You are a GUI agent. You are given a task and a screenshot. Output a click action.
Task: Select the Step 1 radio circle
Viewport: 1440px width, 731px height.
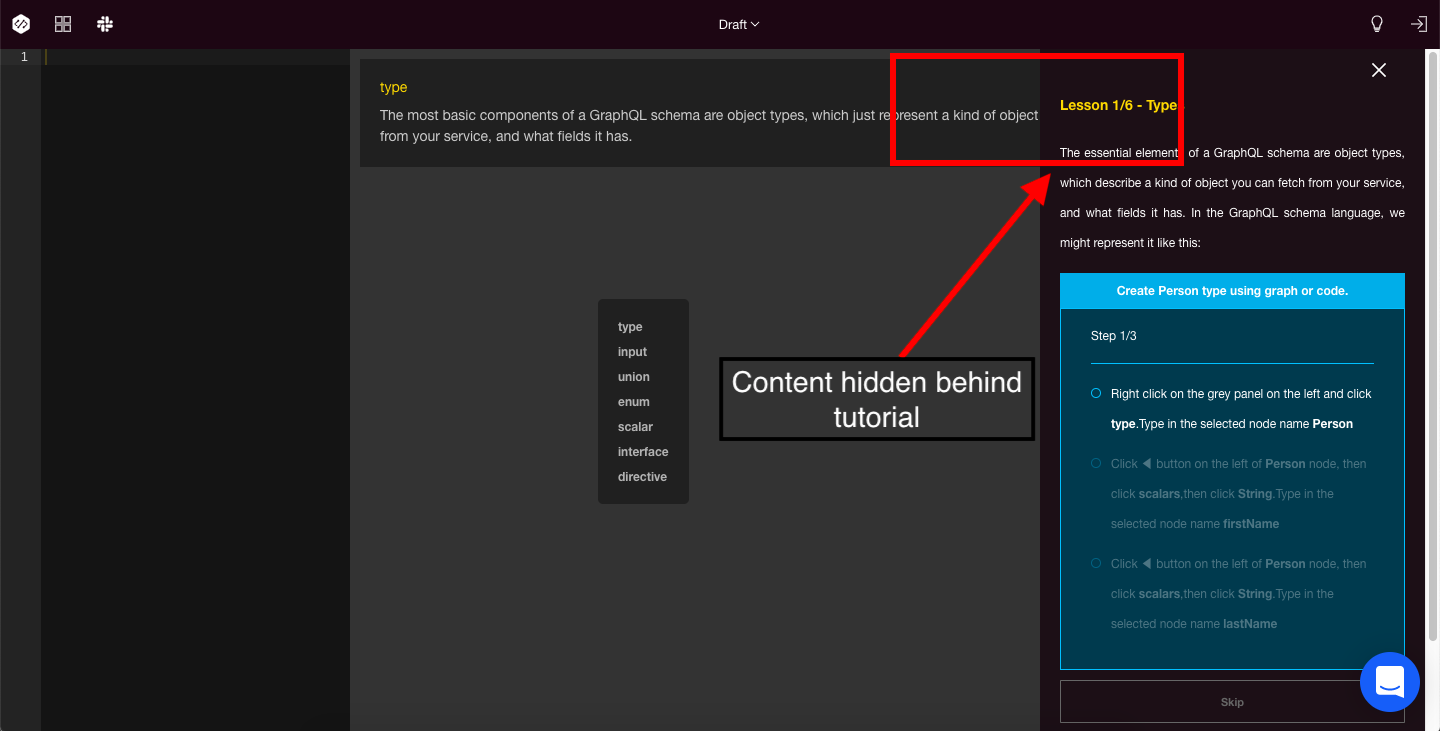pos(1095,393)
